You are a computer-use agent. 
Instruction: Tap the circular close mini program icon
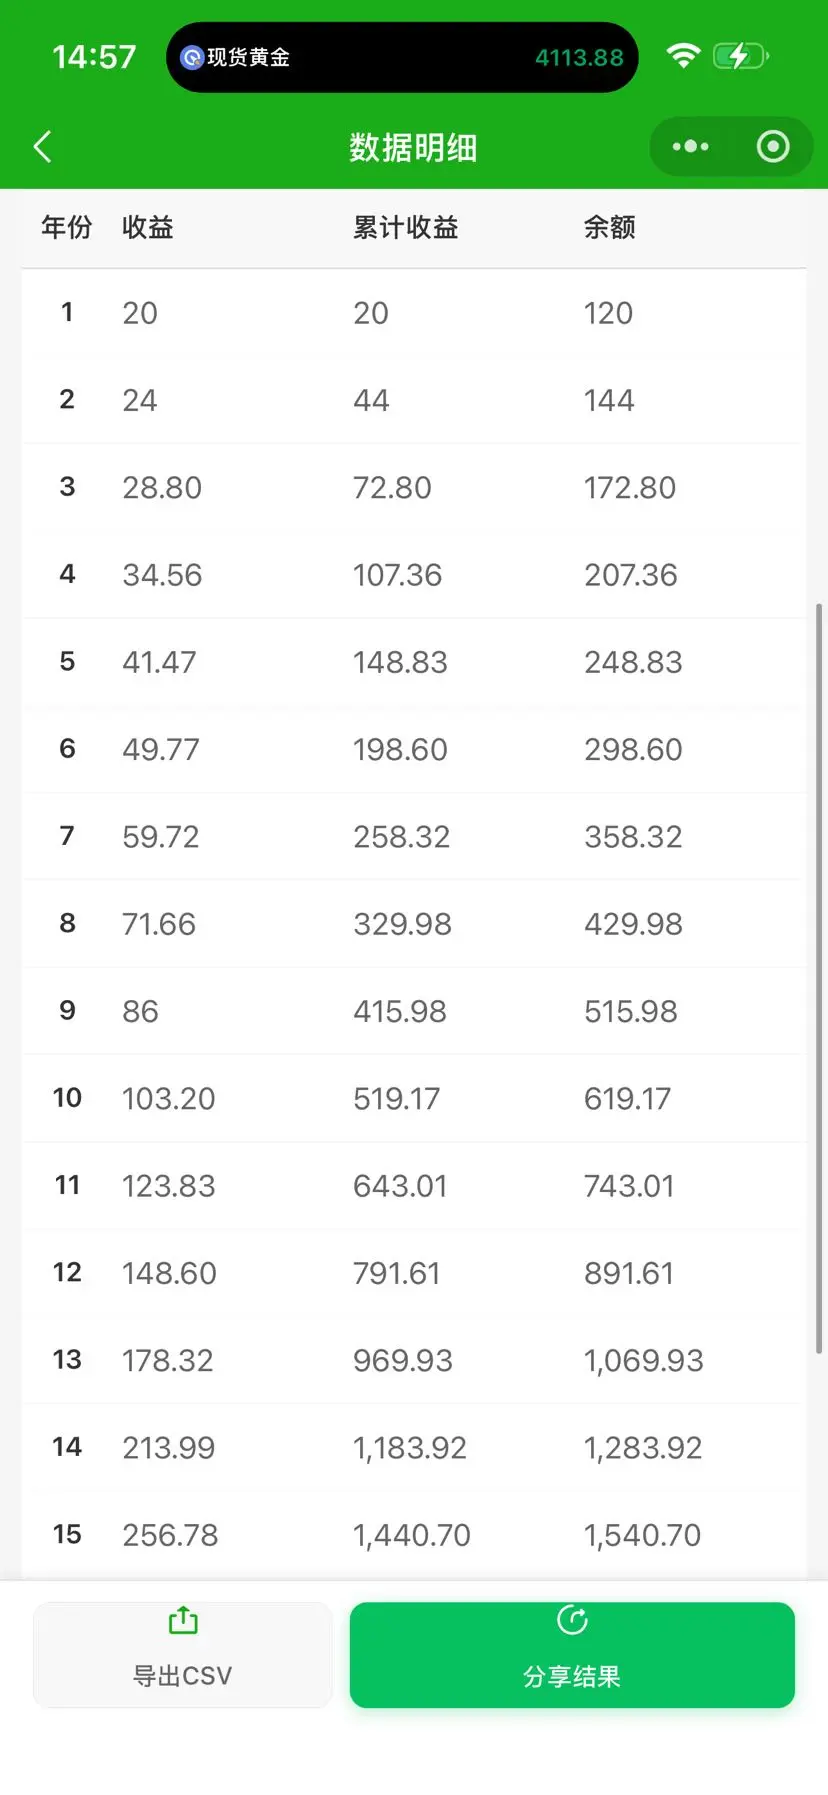click(x=773, y=147)
